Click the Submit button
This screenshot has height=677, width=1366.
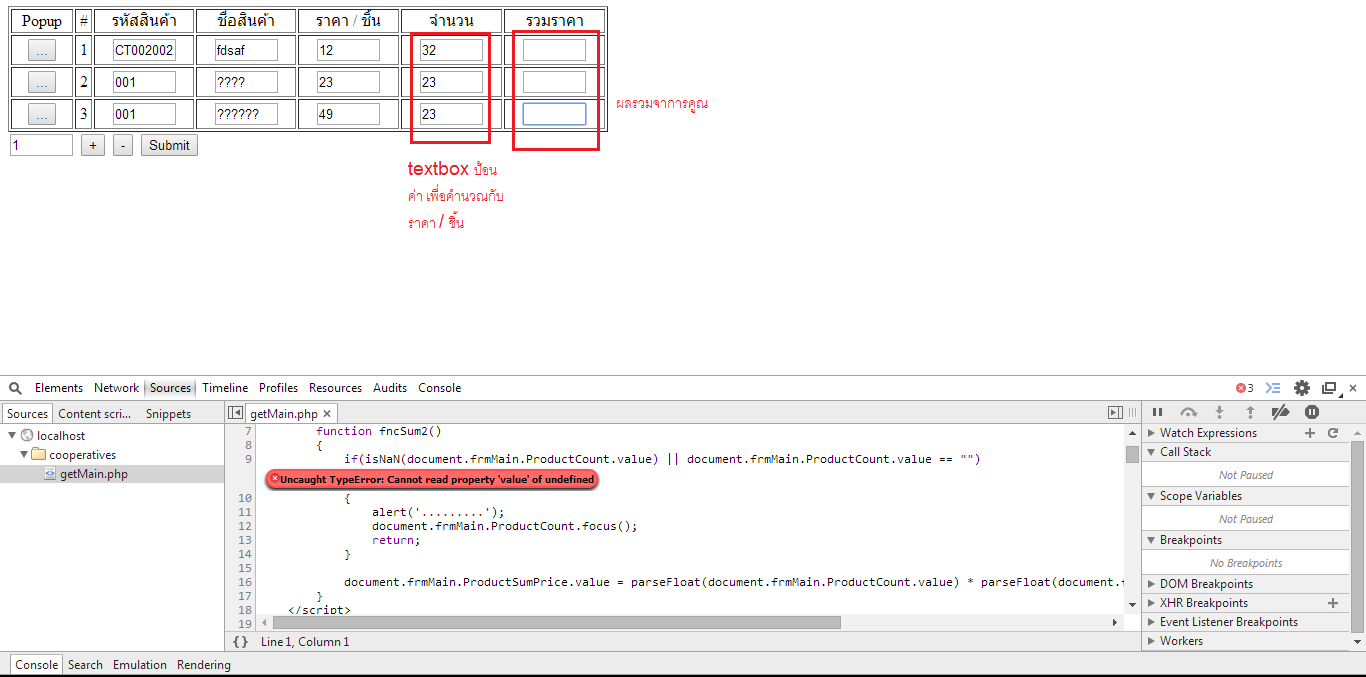[x=169, y=145]
